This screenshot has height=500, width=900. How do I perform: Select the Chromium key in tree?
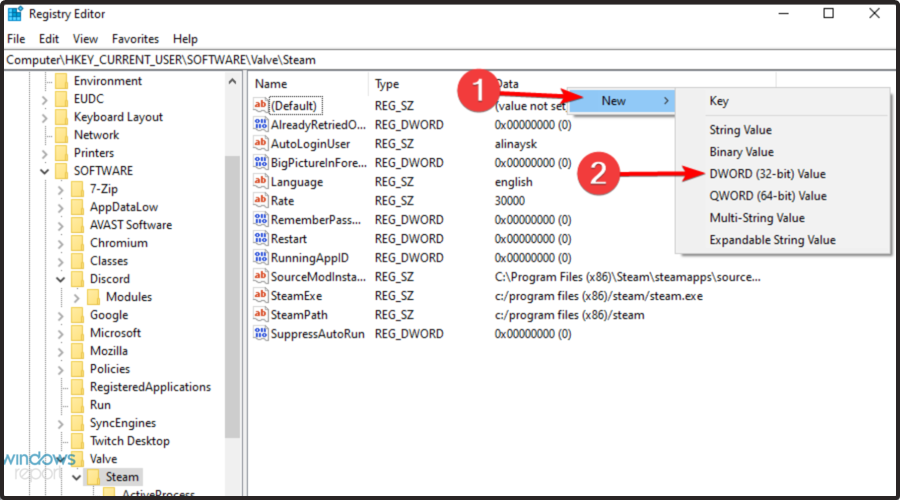119,243
